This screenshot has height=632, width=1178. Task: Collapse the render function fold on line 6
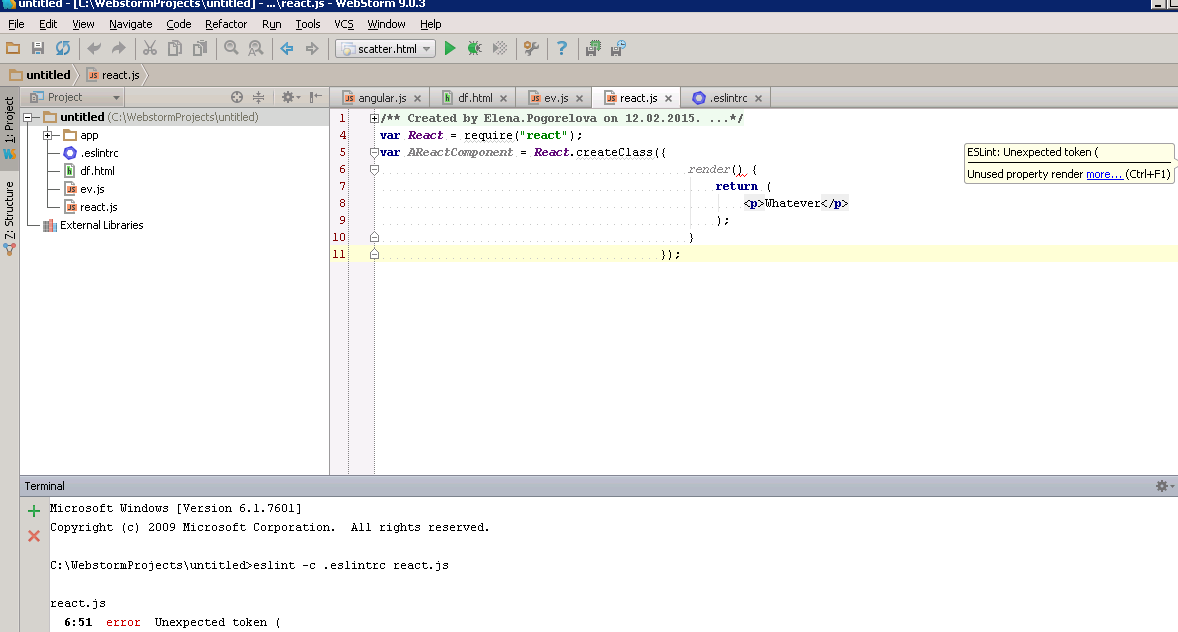pos(374,170)
